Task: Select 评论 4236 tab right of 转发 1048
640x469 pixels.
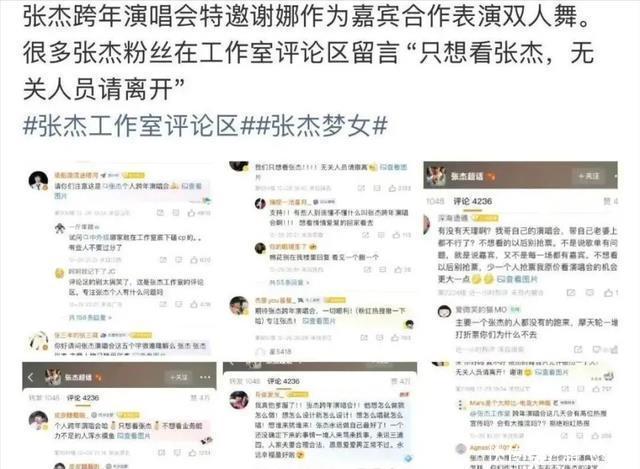Action: (83, 398)
